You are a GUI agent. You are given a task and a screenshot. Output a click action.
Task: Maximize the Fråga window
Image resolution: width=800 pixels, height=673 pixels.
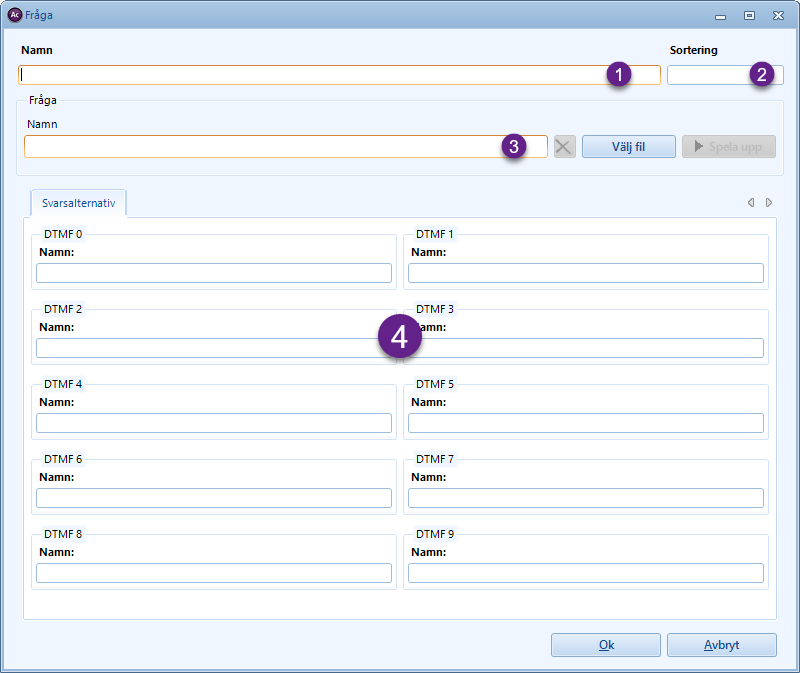tap(749, 16)
